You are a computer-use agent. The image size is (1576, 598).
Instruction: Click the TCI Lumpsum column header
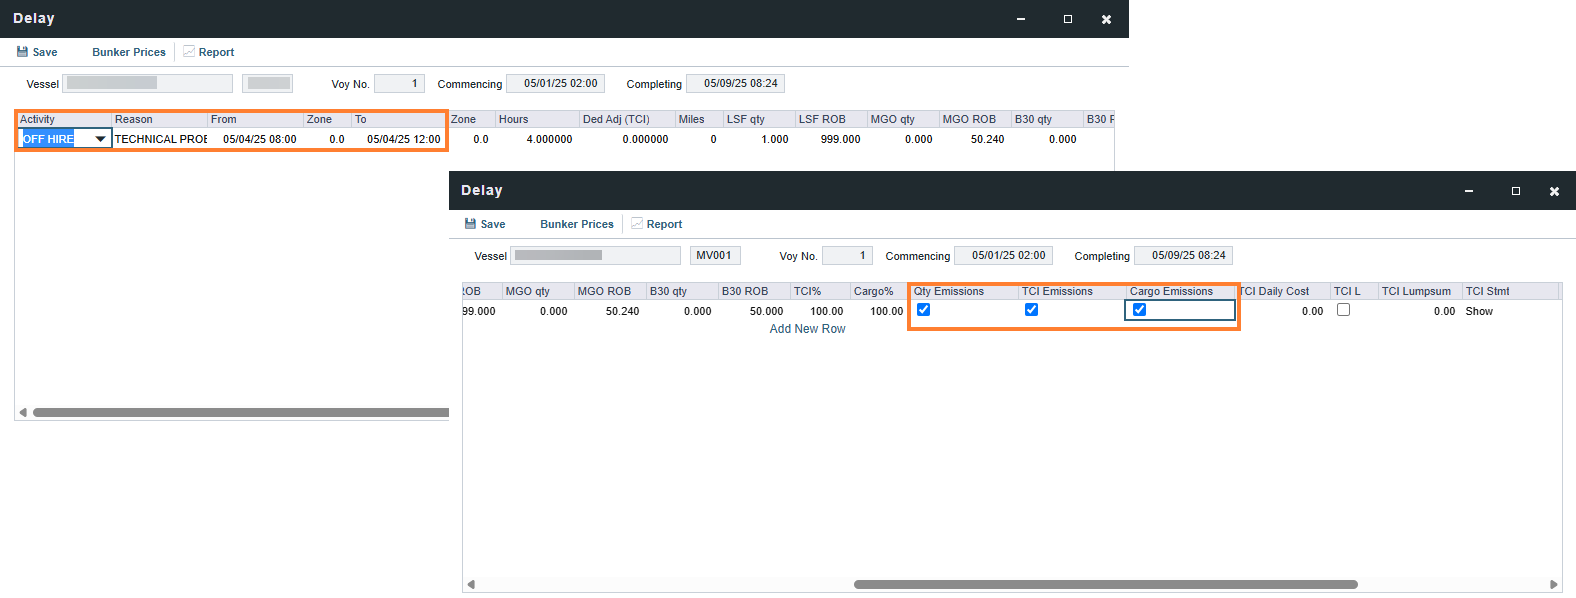click(x=1420, y=291)
